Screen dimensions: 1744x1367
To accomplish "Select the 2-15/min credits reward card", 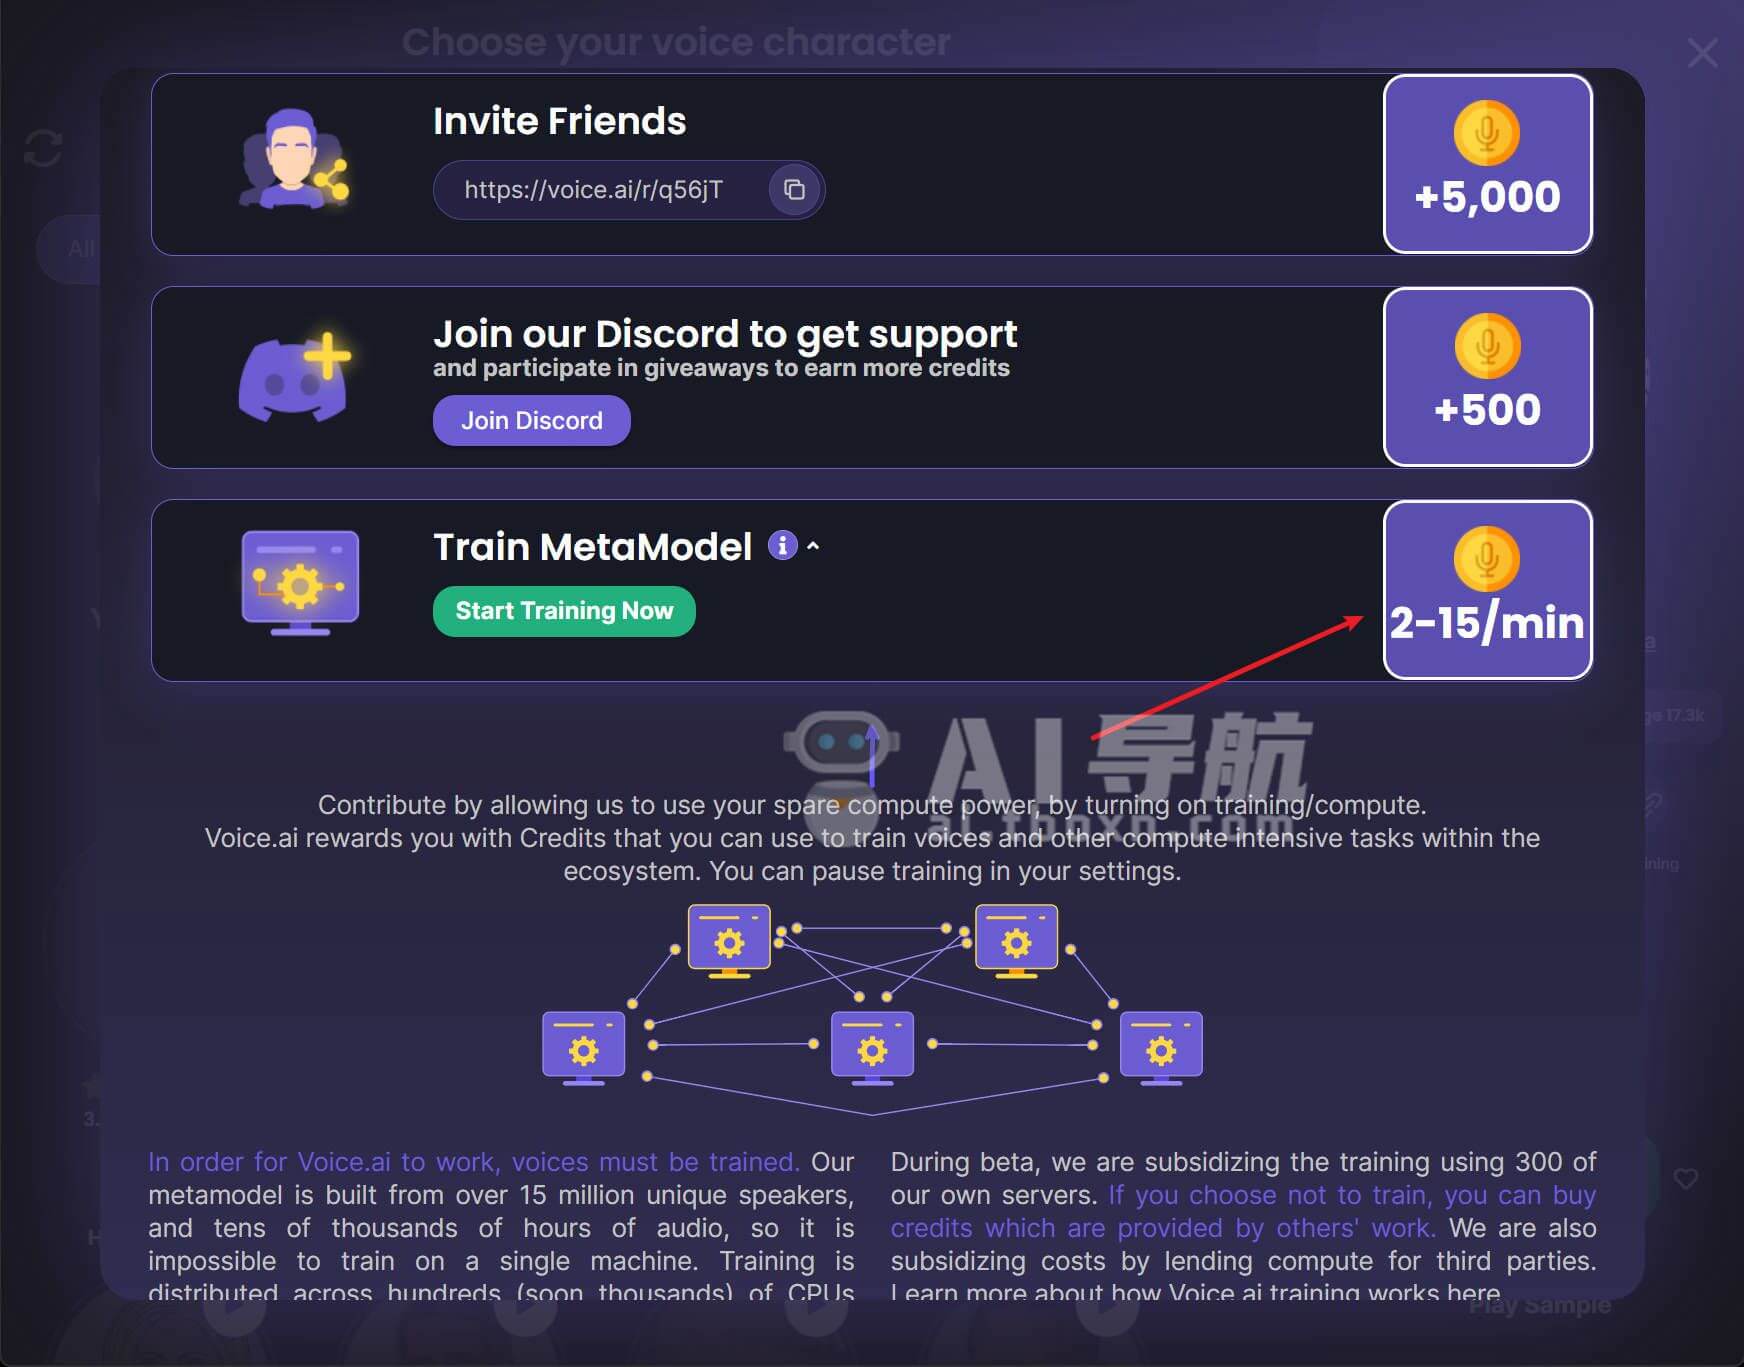I will [1488, 590].
